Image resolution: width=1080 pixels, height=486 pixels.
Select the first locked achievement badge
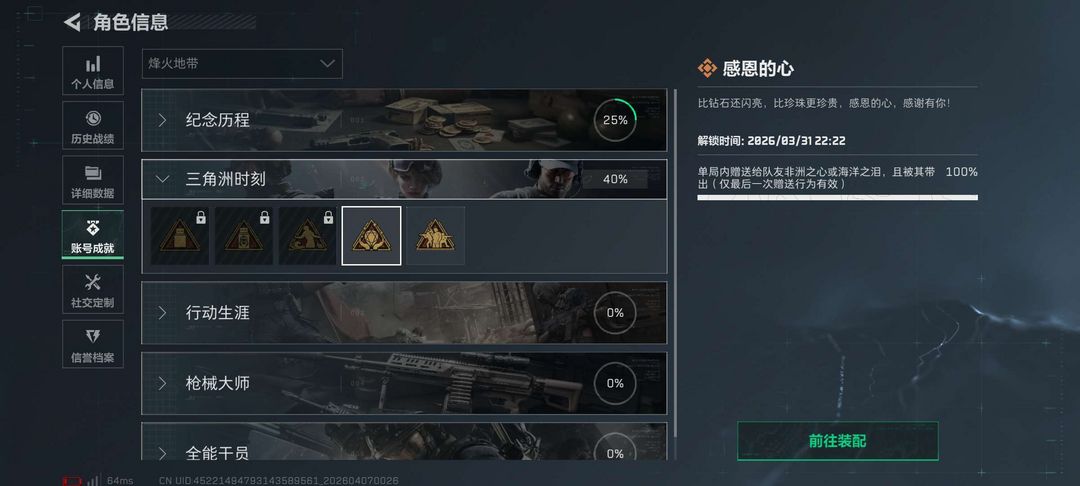pyautogui.click(x=180, y=235)
